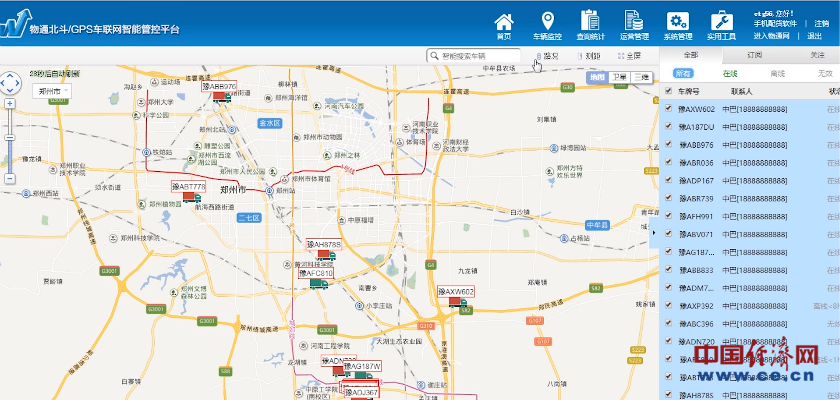The width and height of the screenshot is (840, 400).
Task: Toggle 路况 traffic layer
Action: click(547, 56)
